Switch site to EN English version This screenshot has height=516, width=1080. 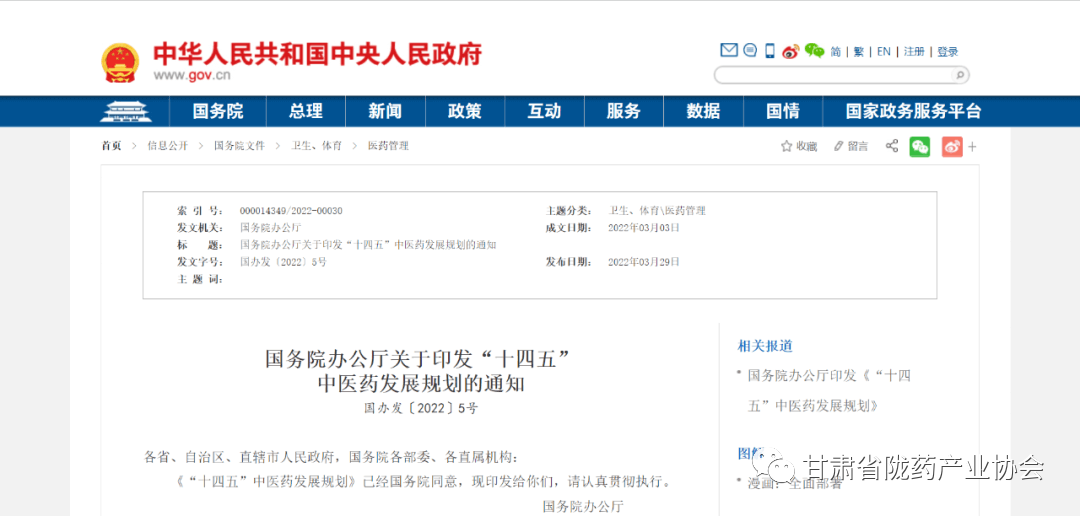pyautogui.click(x=883, y=52)
